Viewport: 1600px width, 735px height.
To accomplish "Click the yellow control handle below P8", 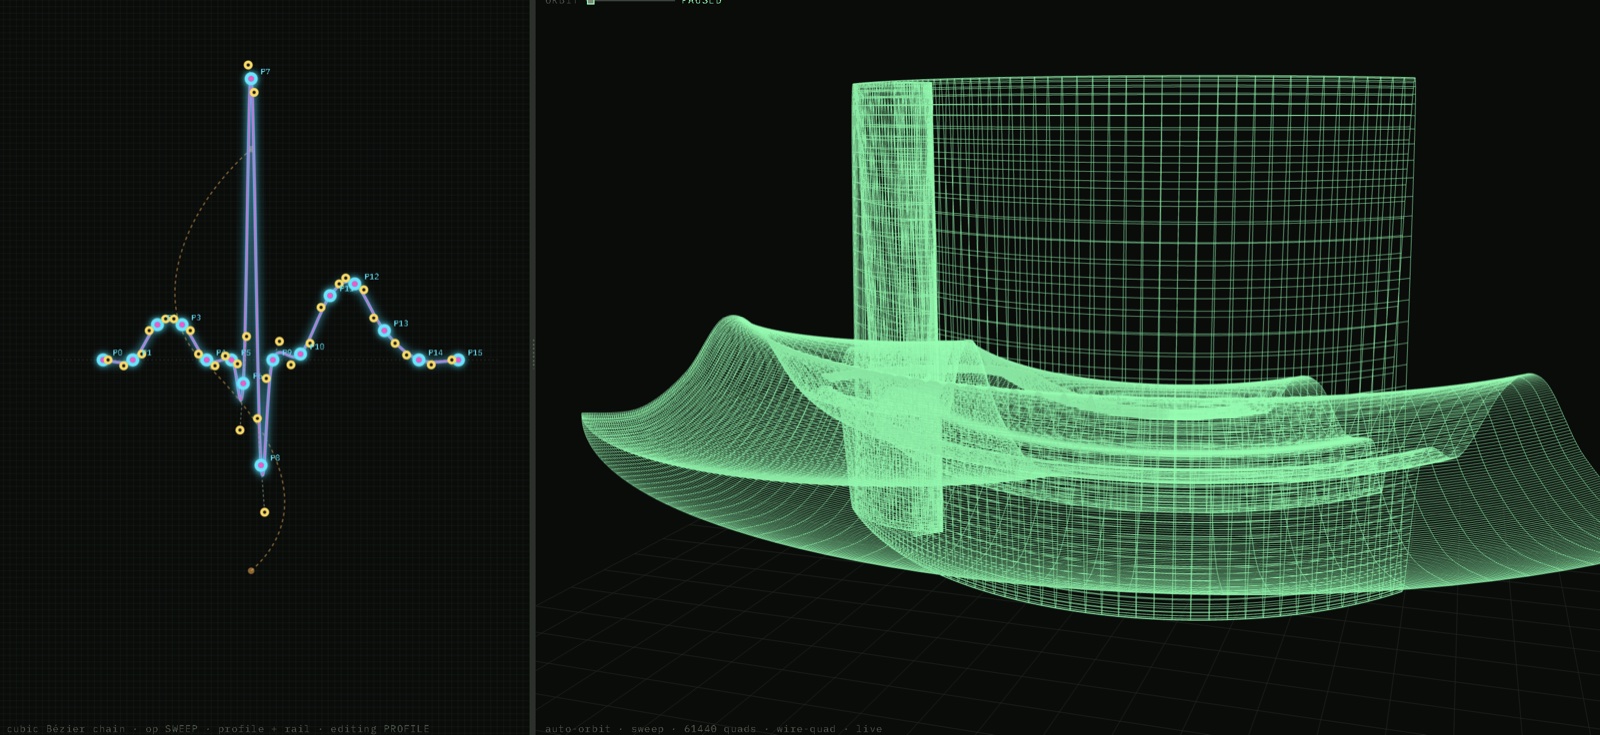I will [264, 512].
